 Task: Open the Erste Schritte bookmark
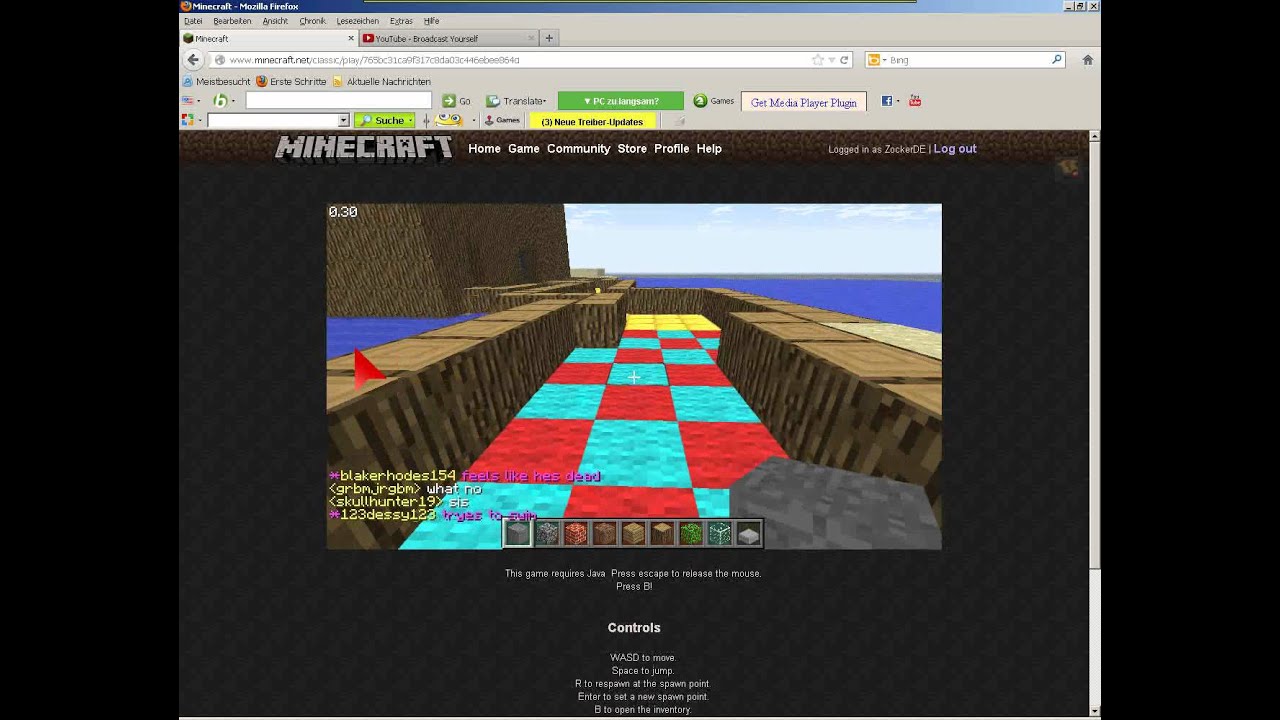291,81
